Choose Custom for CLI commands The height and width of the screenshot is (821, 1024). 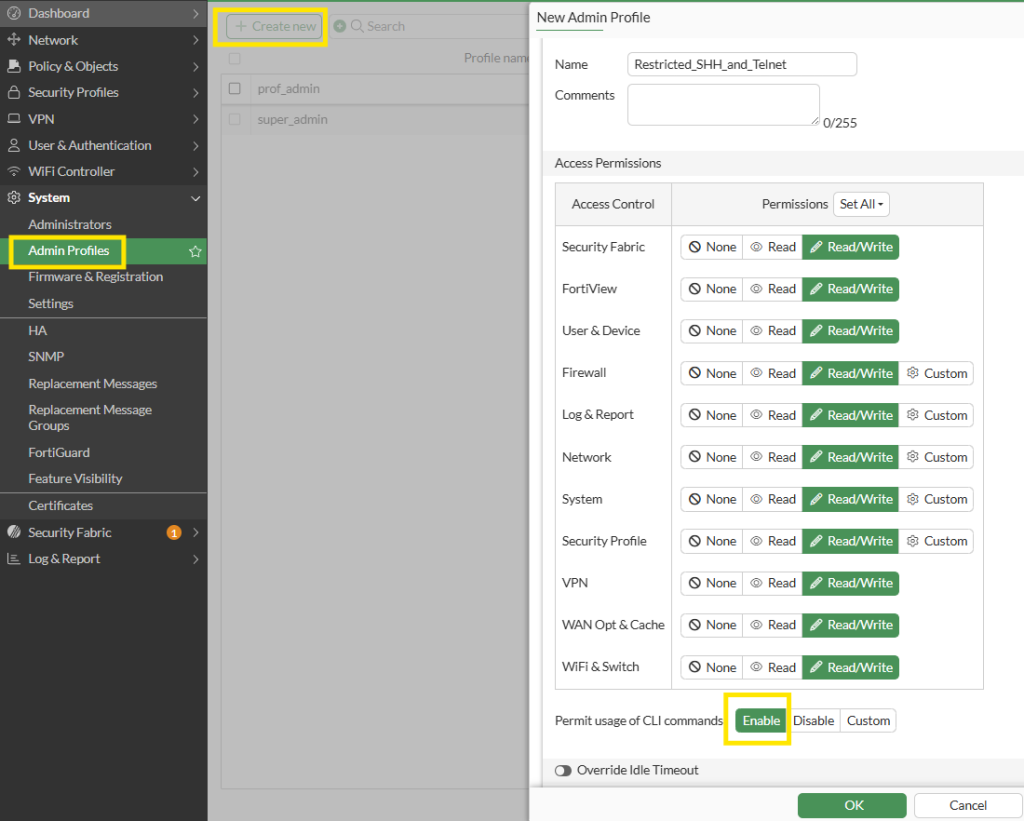coord(868,720)
